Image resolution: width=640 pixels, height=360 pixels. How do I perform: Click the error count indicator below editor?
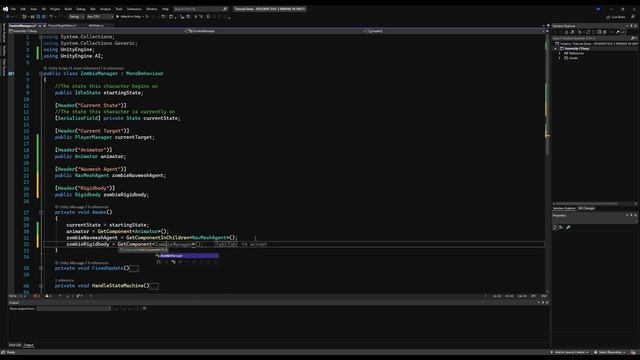point(37,296)
